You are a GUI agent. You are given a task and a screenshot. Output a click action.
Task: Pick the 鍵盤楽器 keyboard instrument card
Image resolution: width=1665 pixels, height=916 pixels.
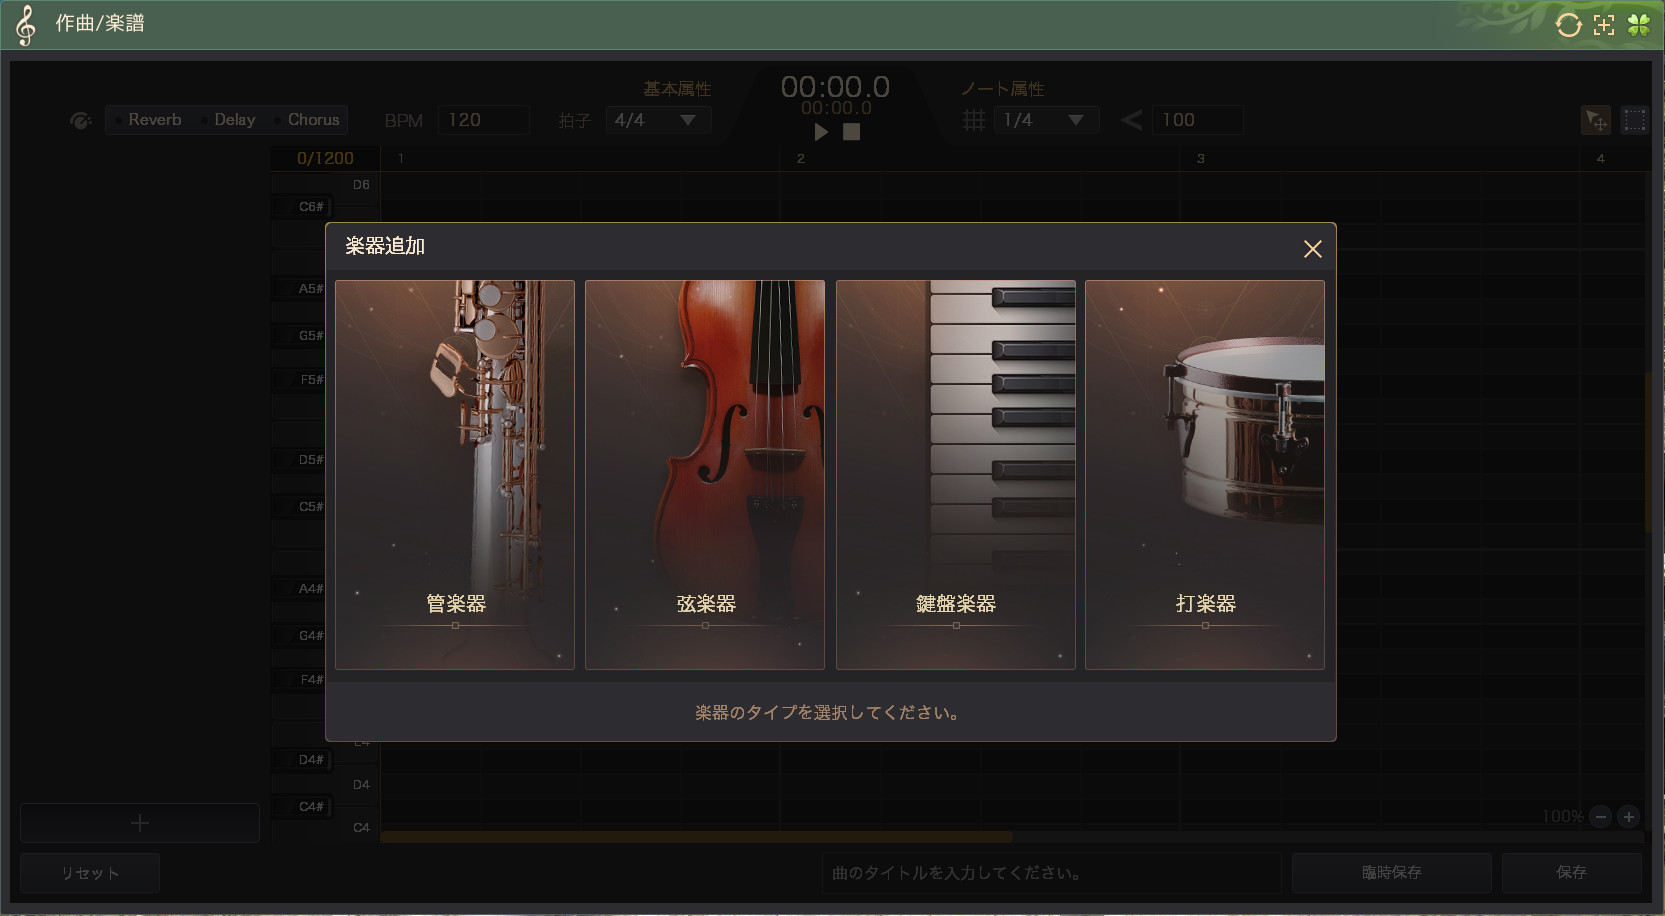click(955, 475)
